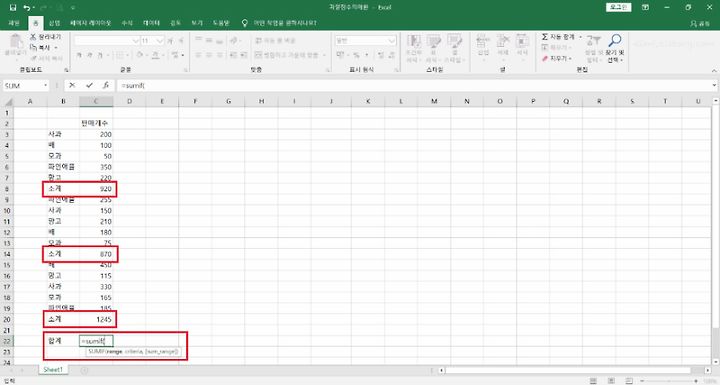Click the Cell Styles icon
The width and height of the screenshot is (720, 385).
click(x=454, y=42)
